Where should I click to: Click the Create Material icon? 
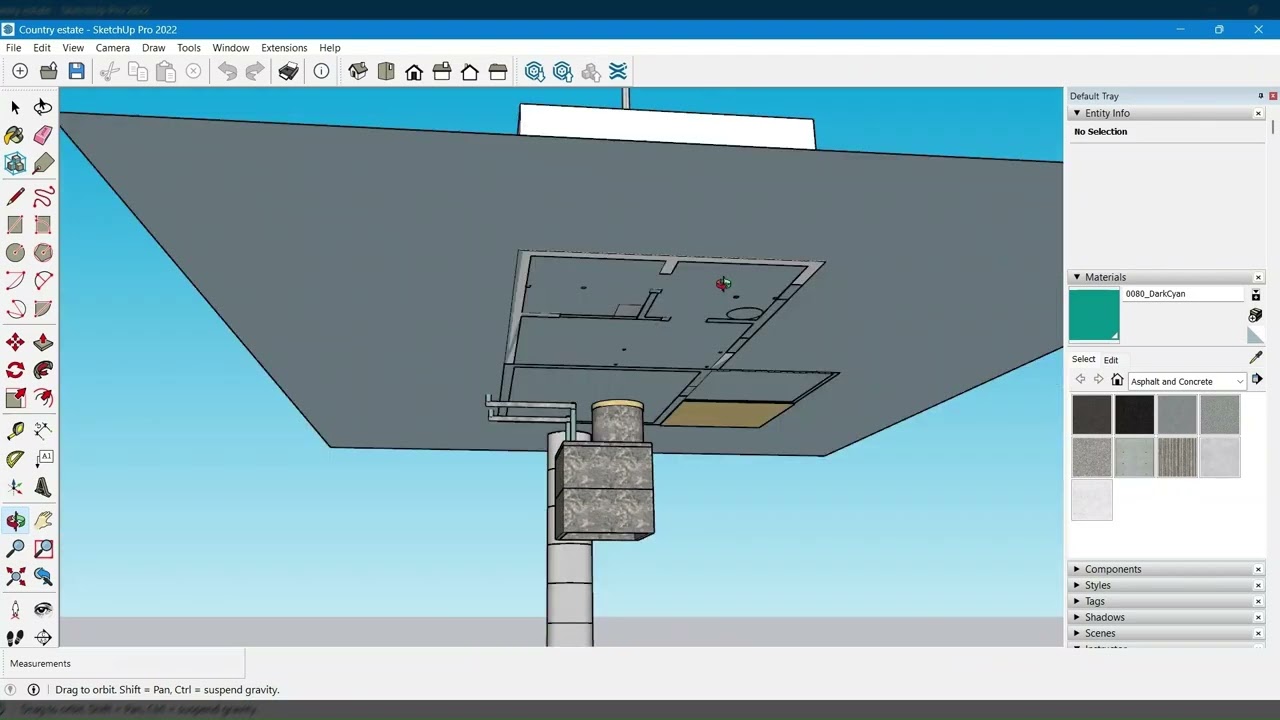click(1255, 315)
